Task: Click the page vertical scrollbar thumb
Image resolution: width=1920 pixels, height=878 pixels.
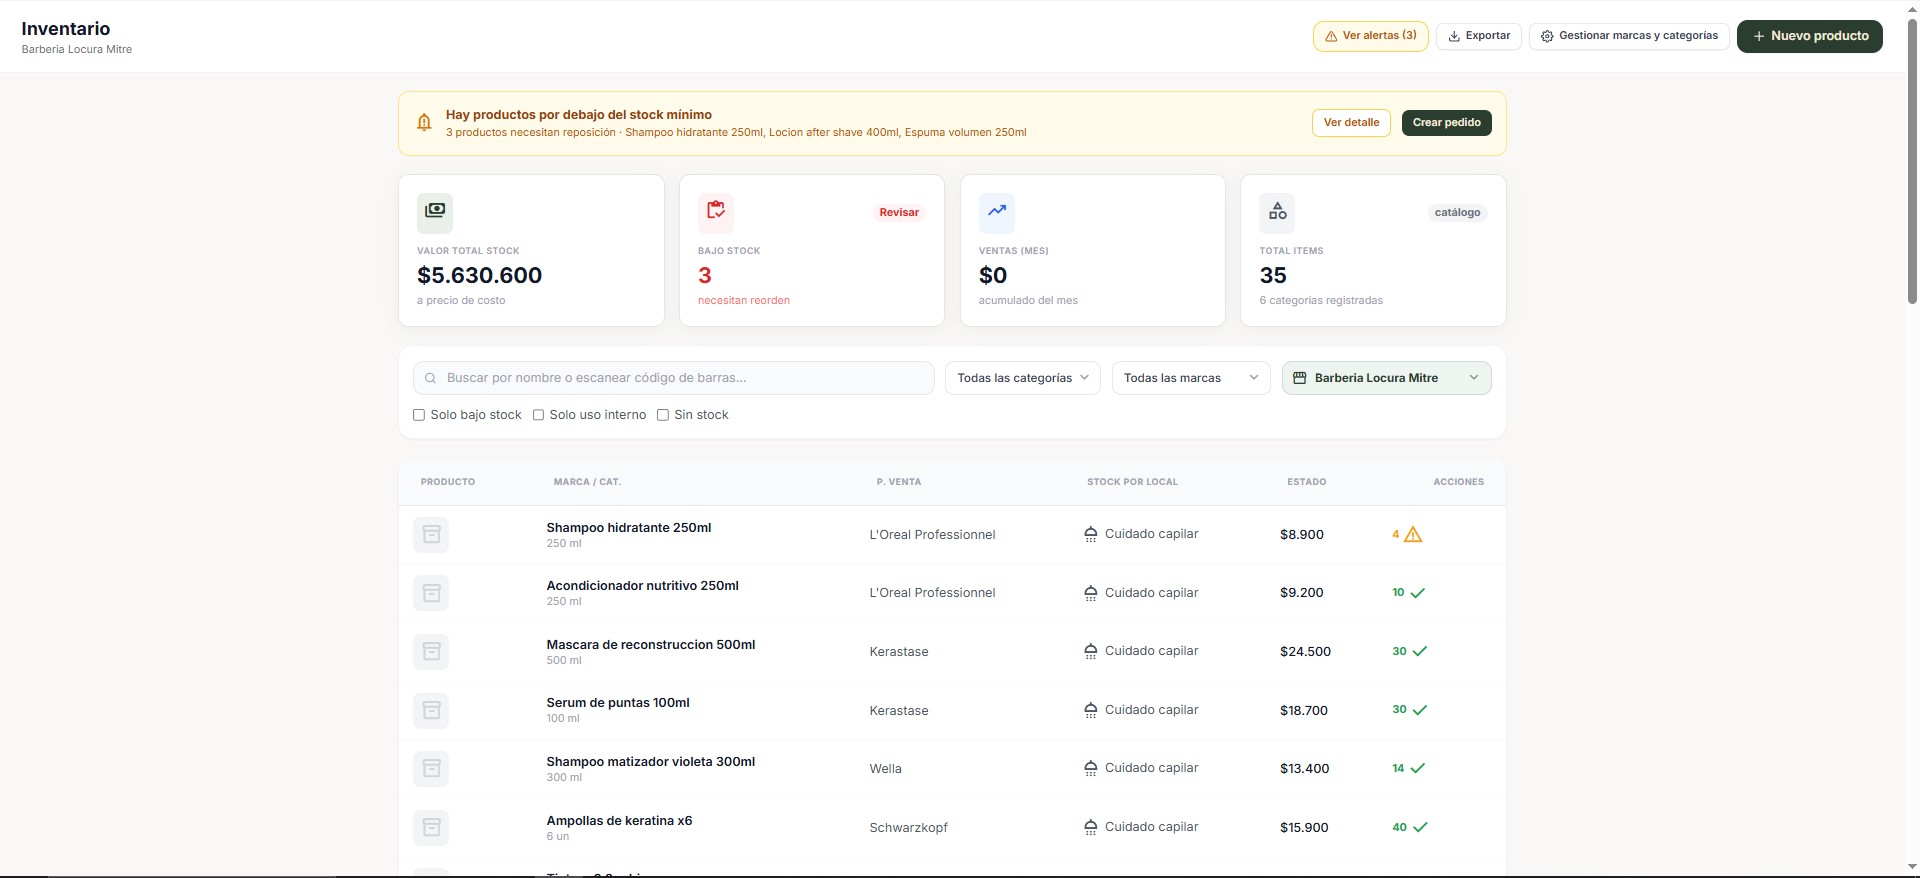Action: point(1912,160)
